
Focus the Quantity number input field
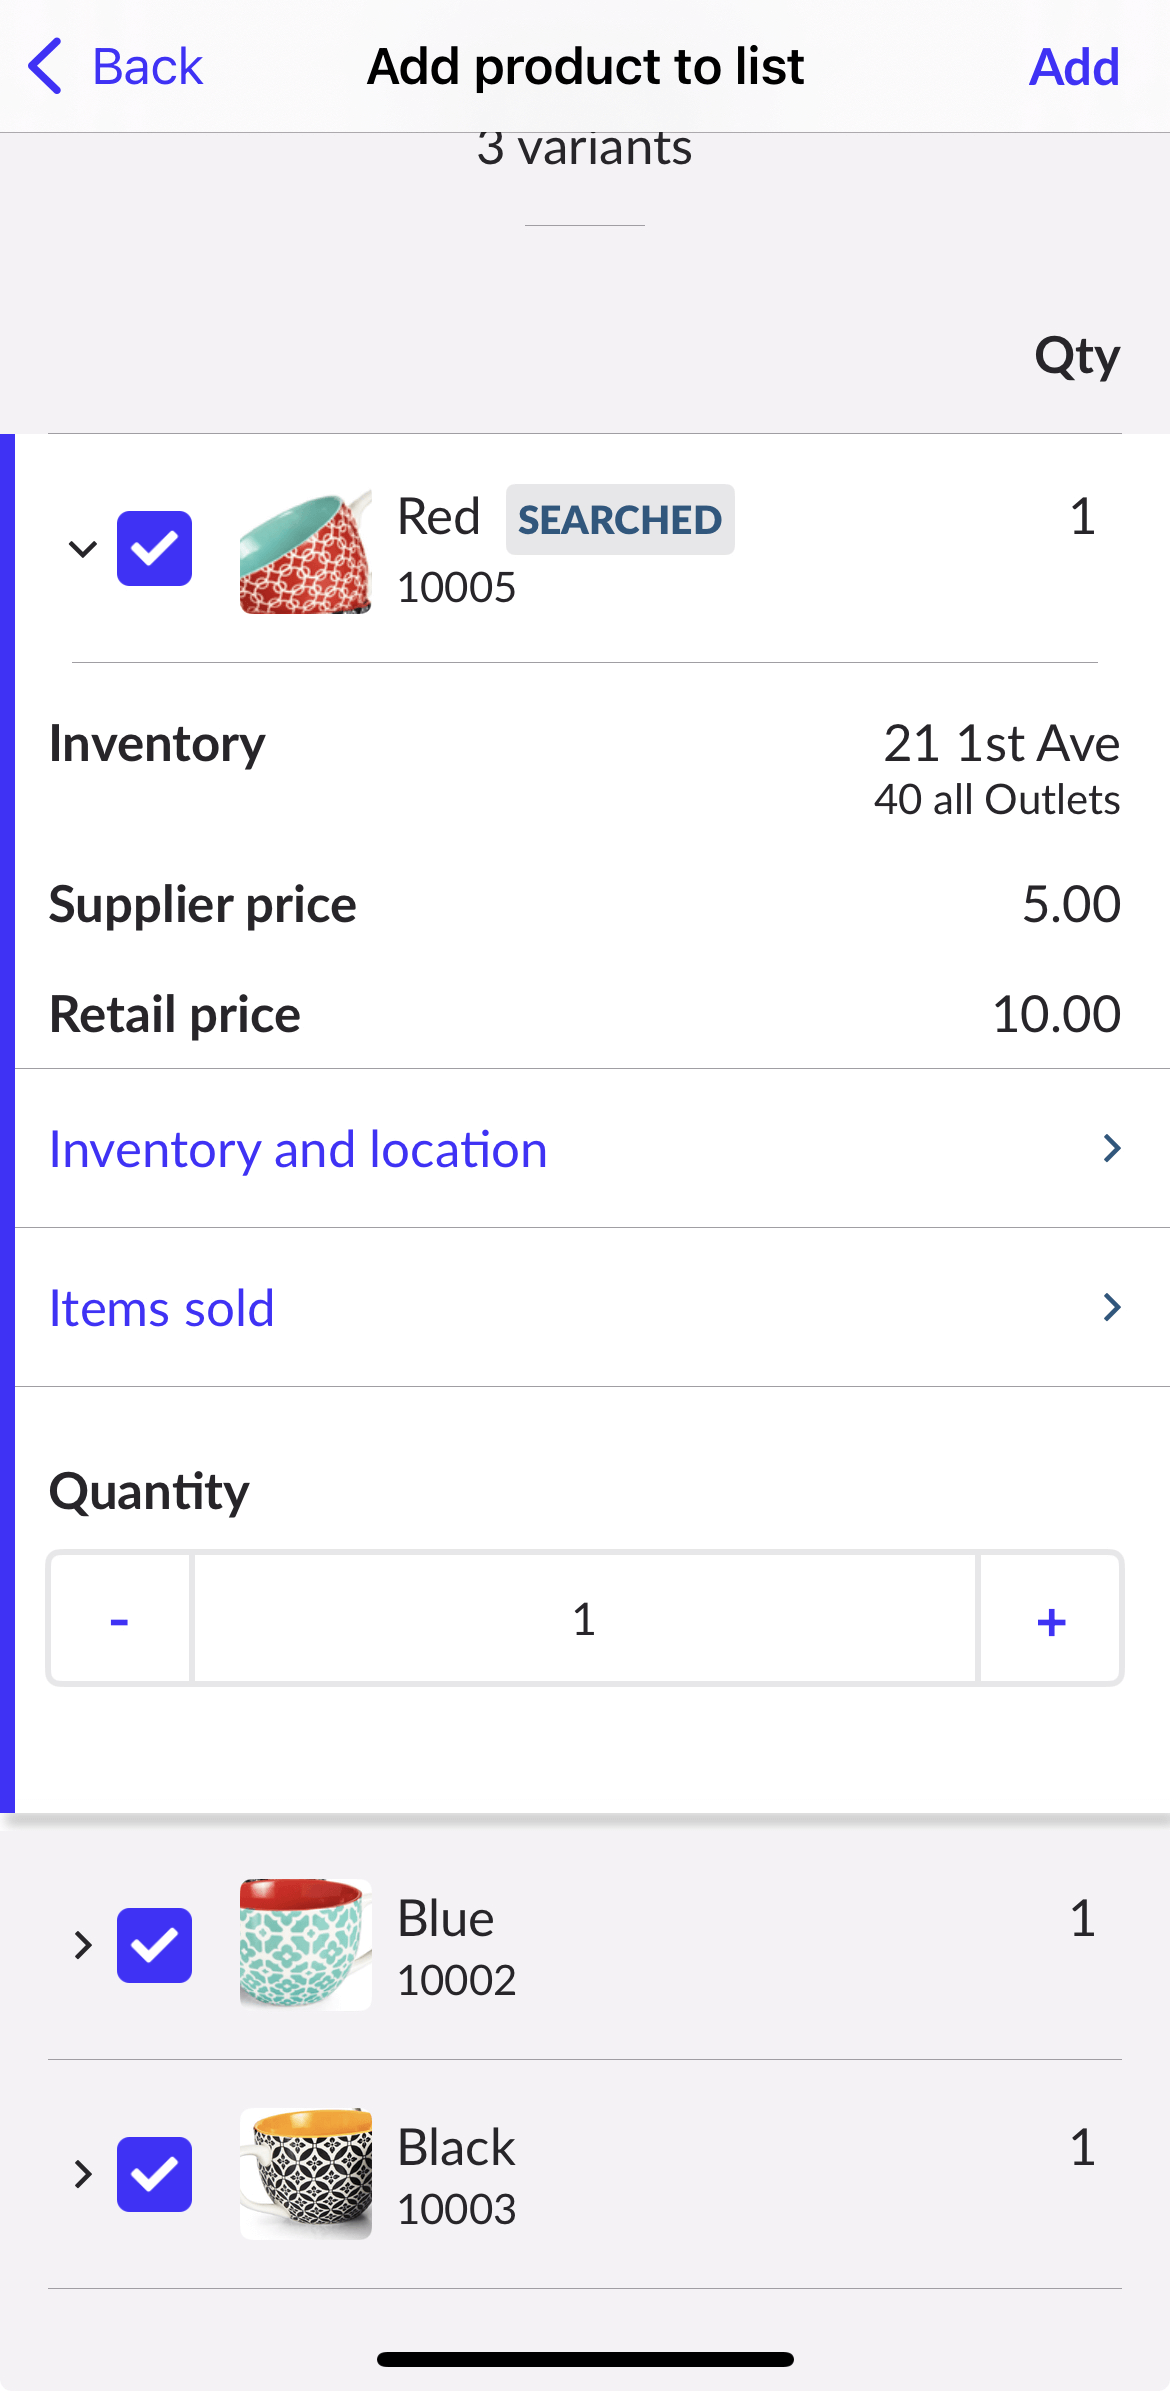pos(584,1619)
